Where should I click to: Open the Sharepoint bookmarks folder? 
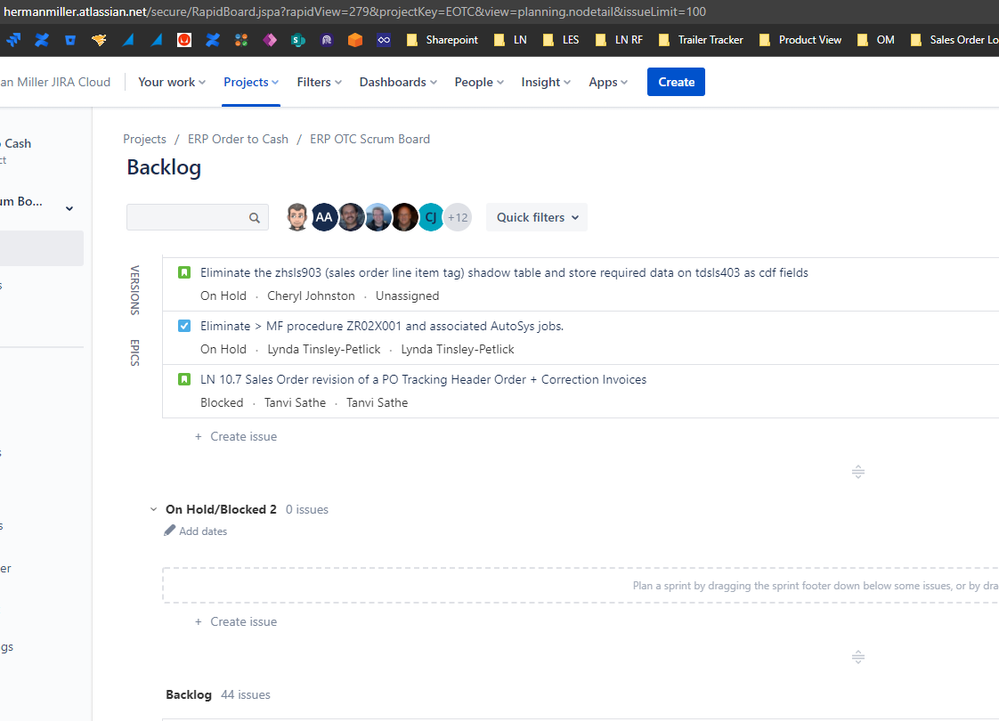pyautogui.click(x=443, y=40)
